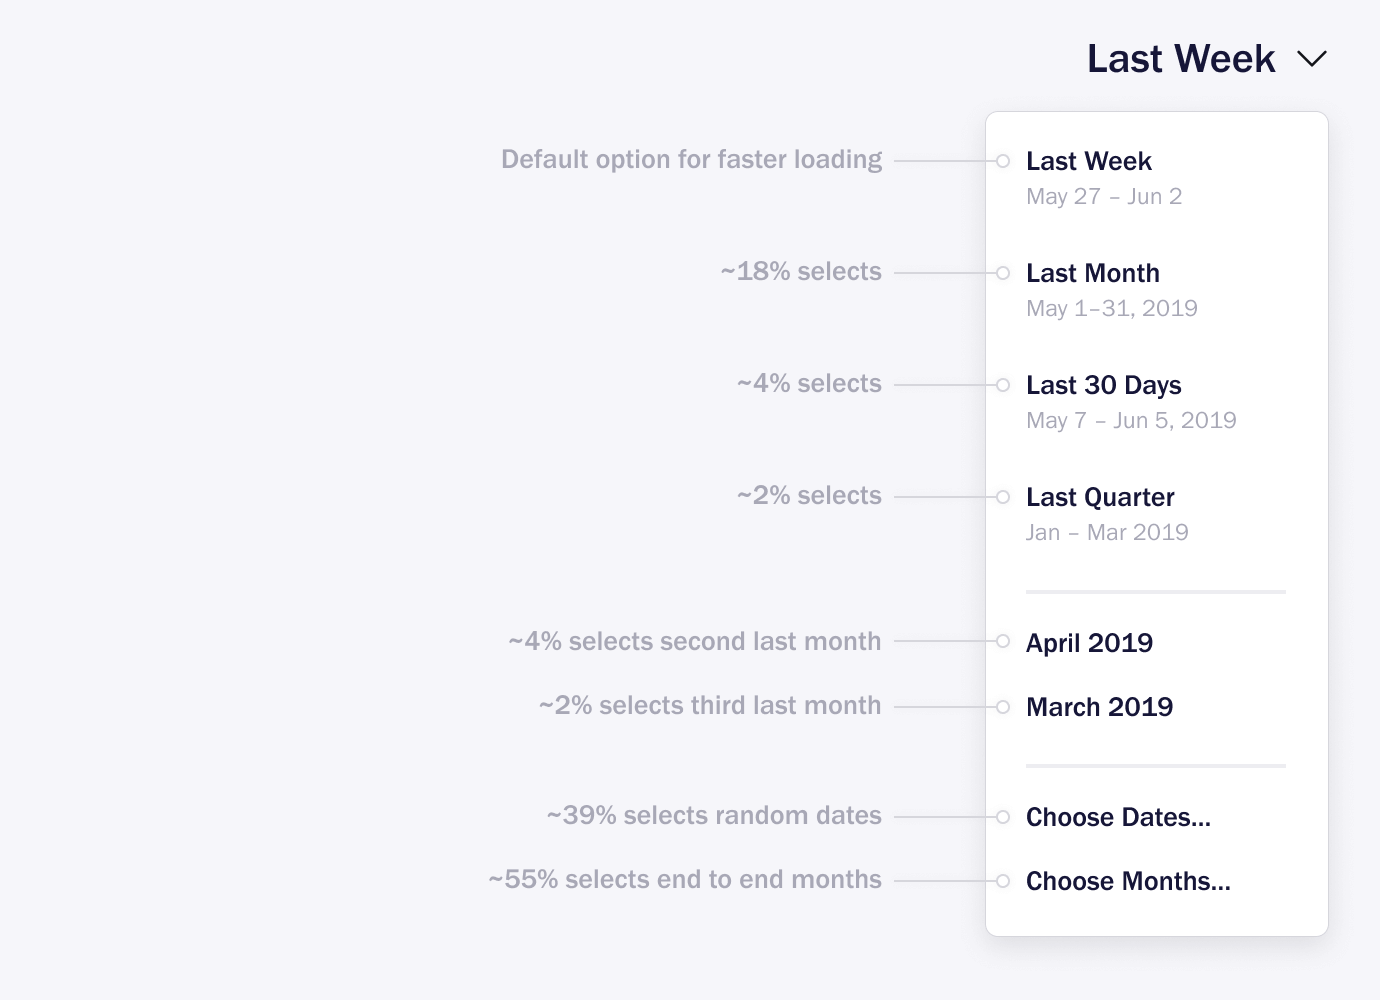Choose the Last 30 Days option
The image size is (1380, 1000).
tap(1104, 385)
